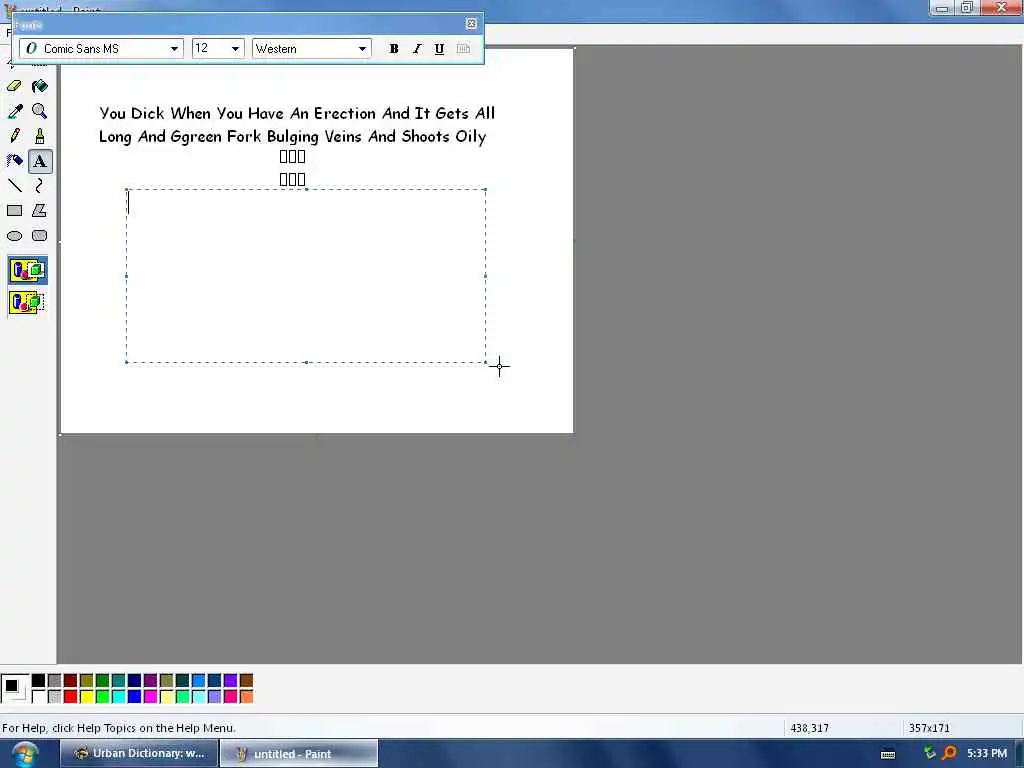The image size is (1024, 768).
Task: Click the 357x171 selection size readout
Action: point(929,728)
